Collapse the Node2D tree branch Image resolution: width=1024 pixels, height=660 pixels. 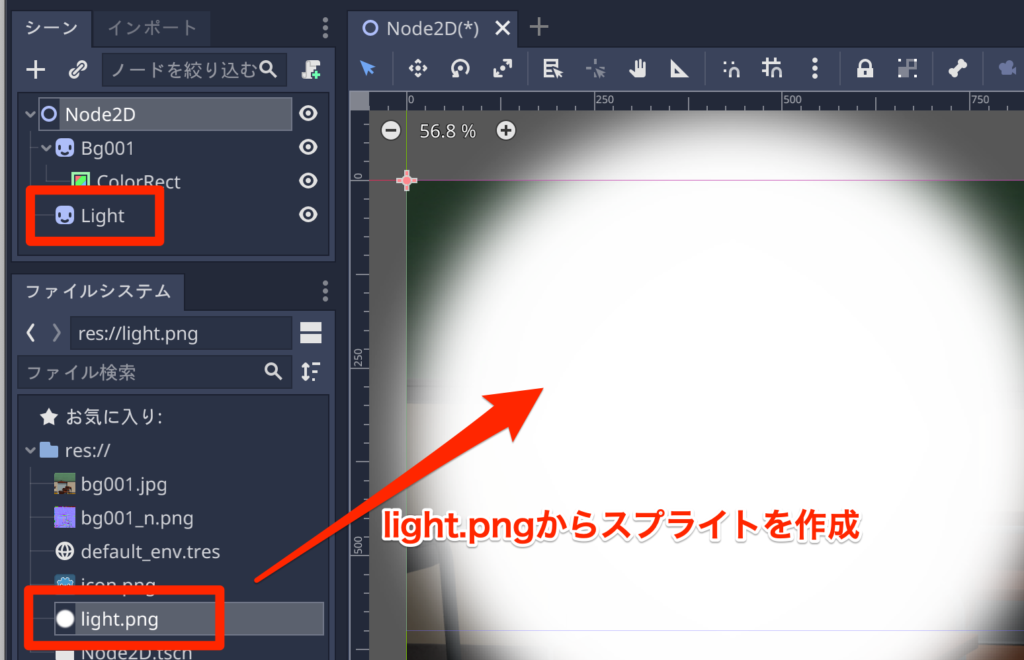(x=30, y=114)
